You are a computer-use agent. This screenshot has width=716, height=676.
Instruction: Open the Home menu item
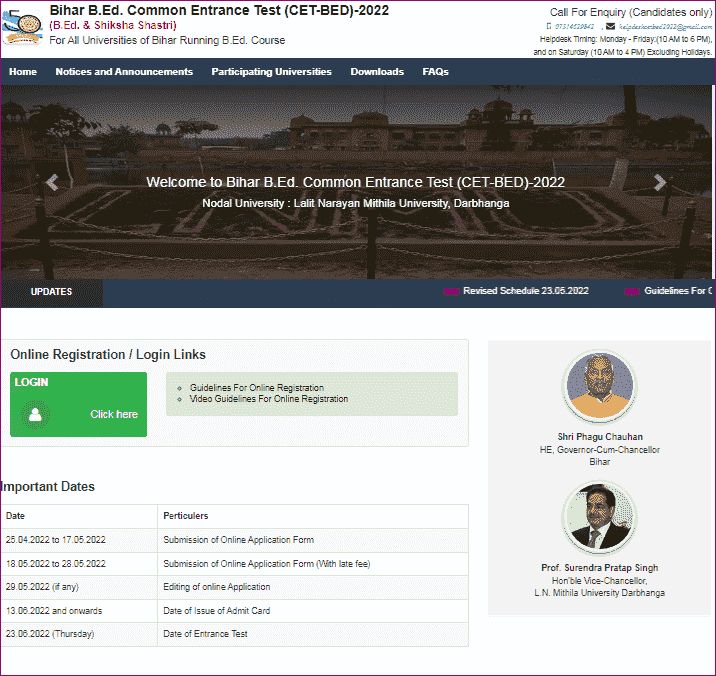click(23, 72)
